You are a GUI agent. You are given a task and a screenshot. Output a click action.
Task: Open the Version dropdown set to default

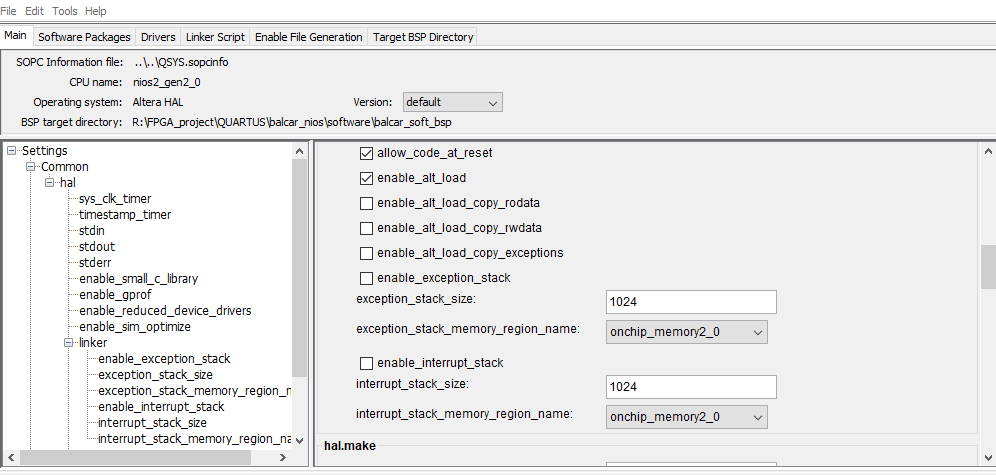pos(452,102)
